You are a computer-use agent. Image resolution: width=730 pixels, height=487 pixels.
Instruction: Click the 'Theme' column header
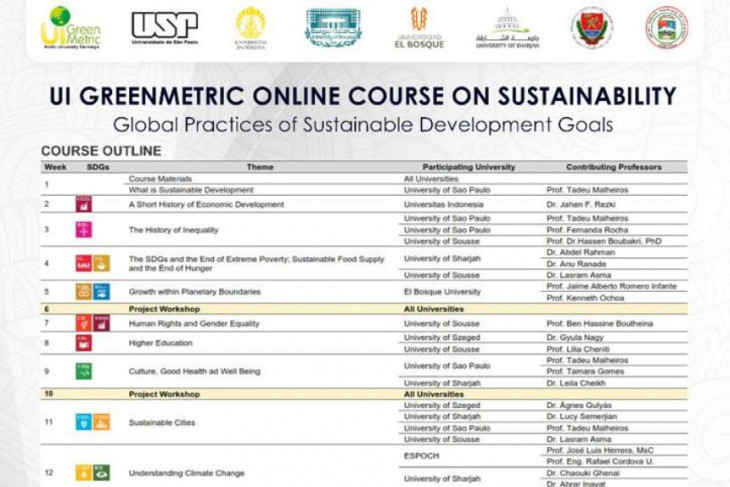coord(260,167)
